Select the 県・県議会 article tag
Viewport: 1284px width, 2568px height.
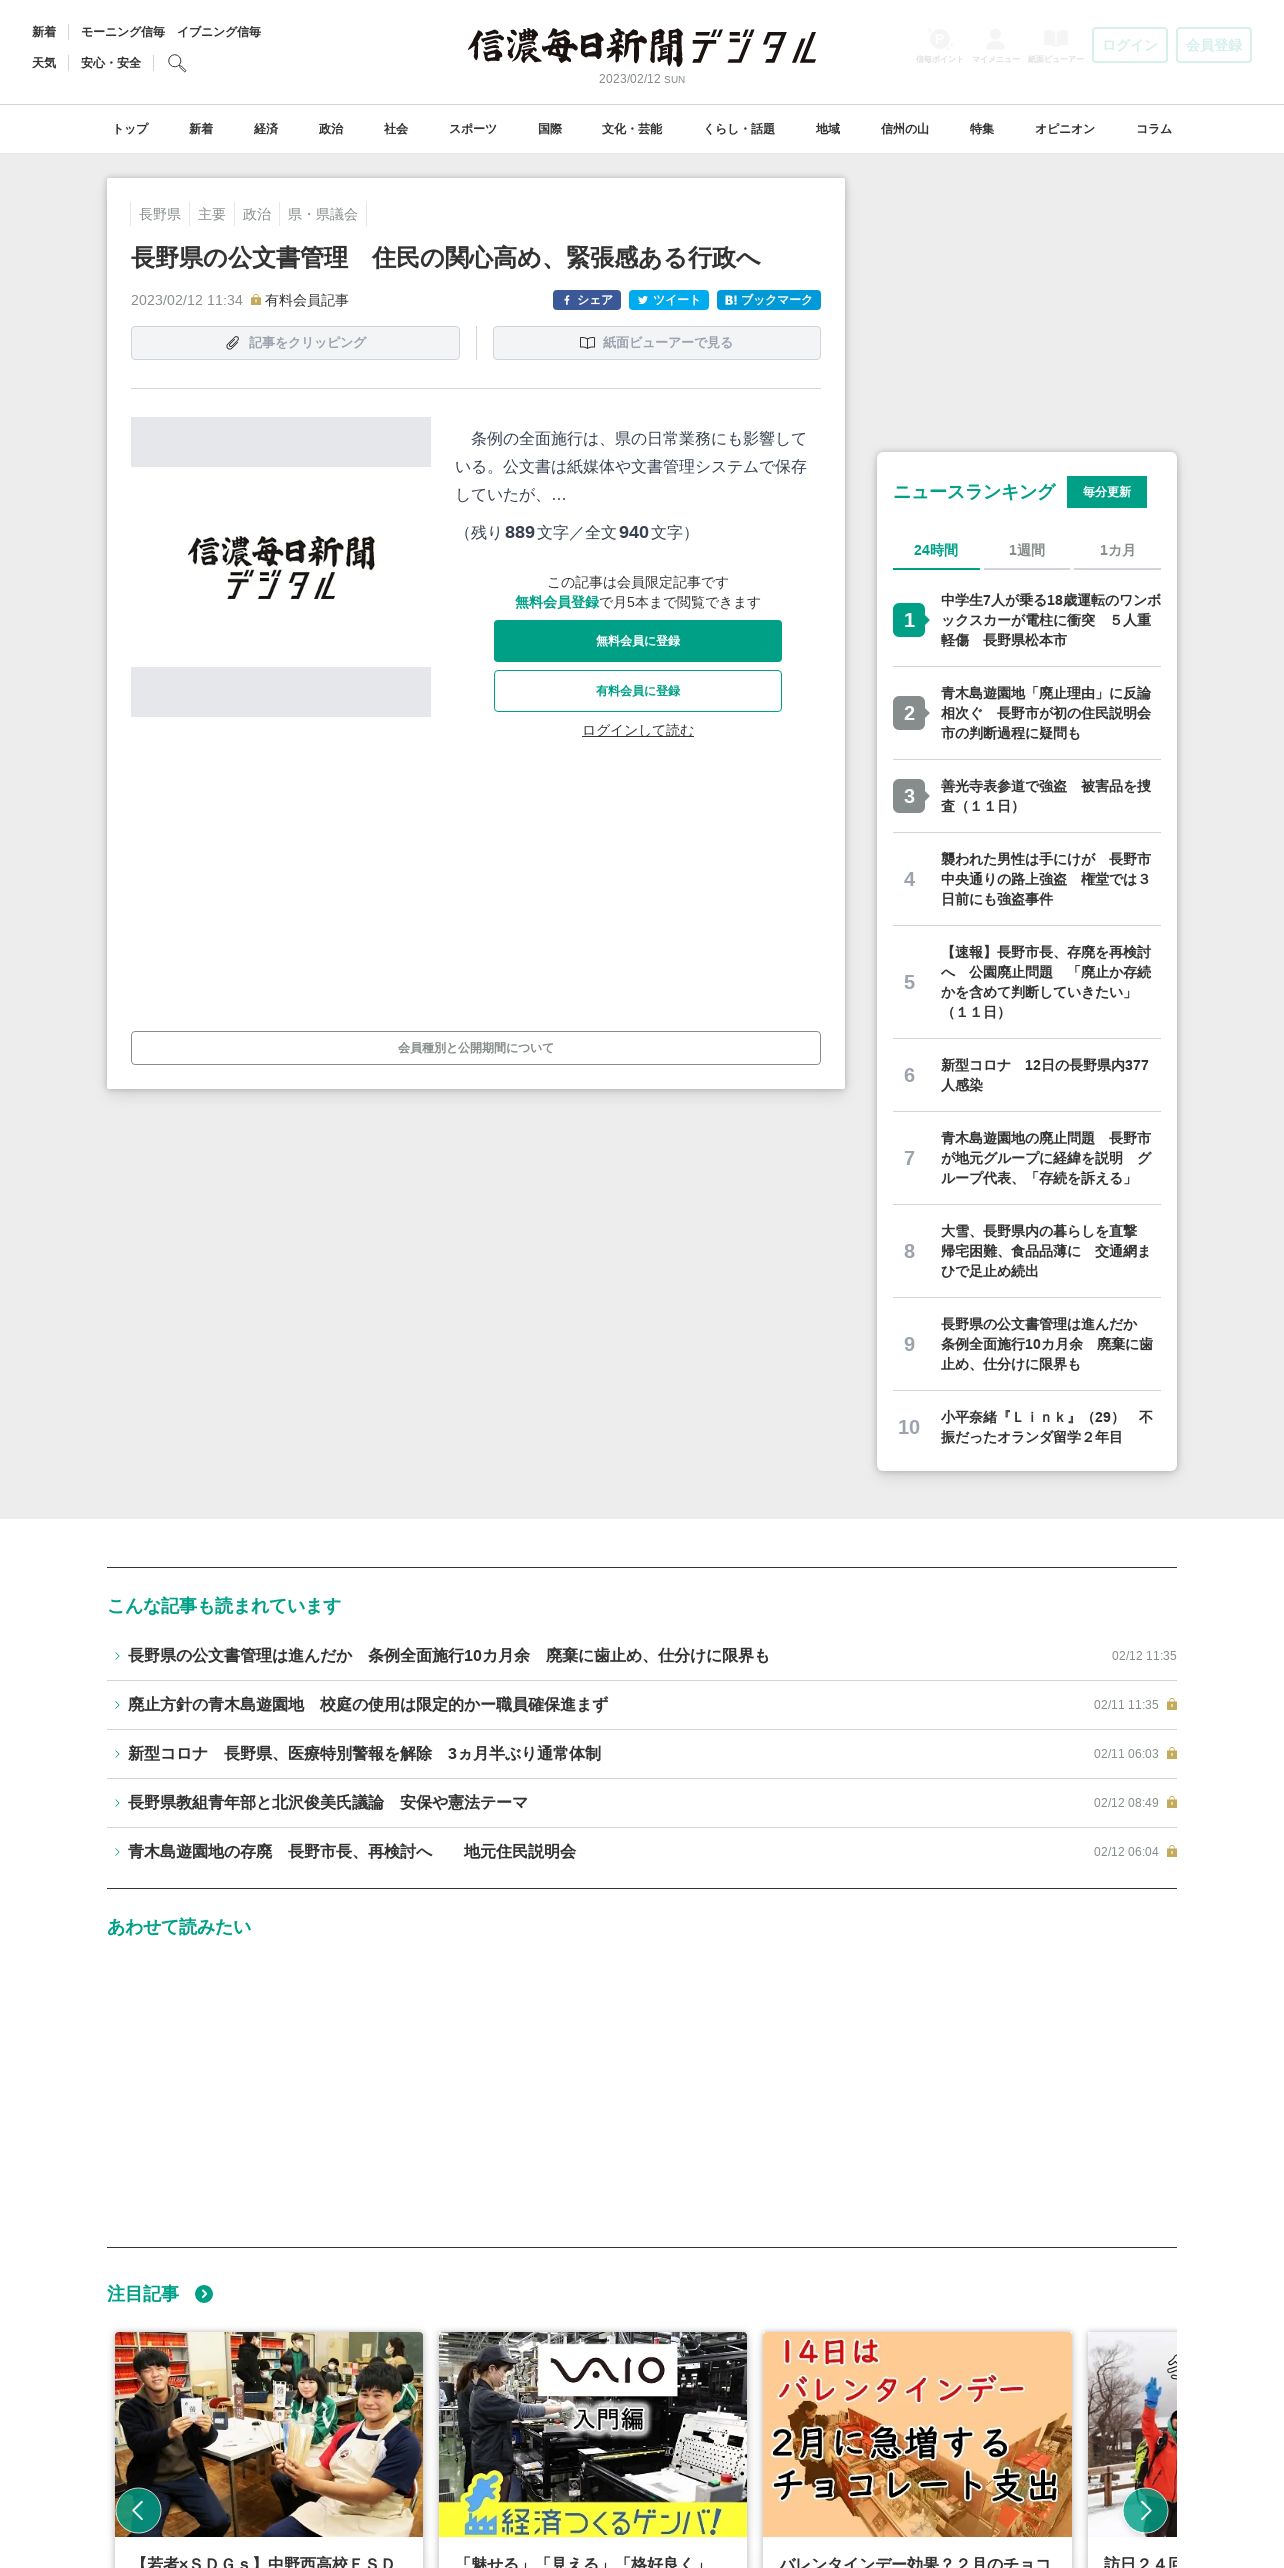tap(323, 214)
